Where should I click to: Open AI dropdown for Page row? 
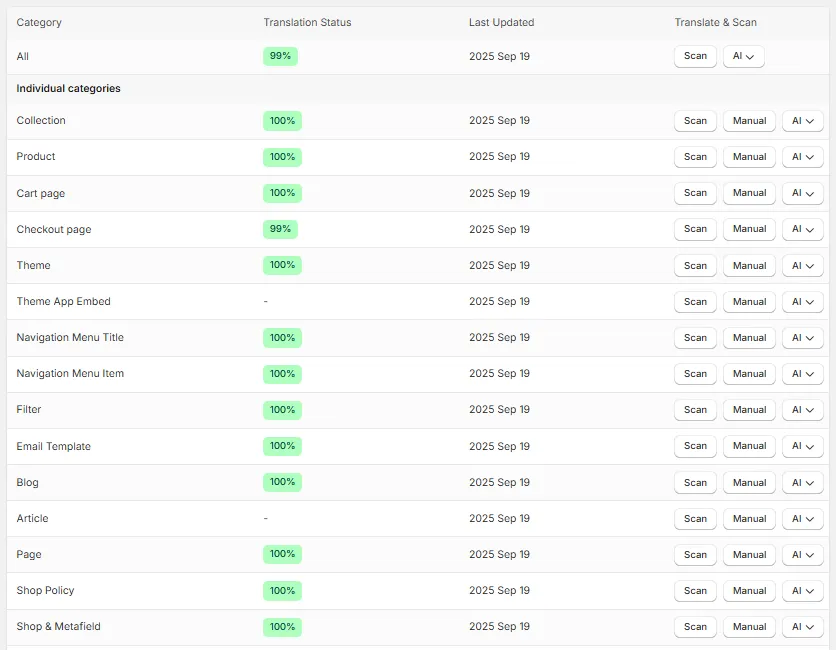[x=802, y=555]
